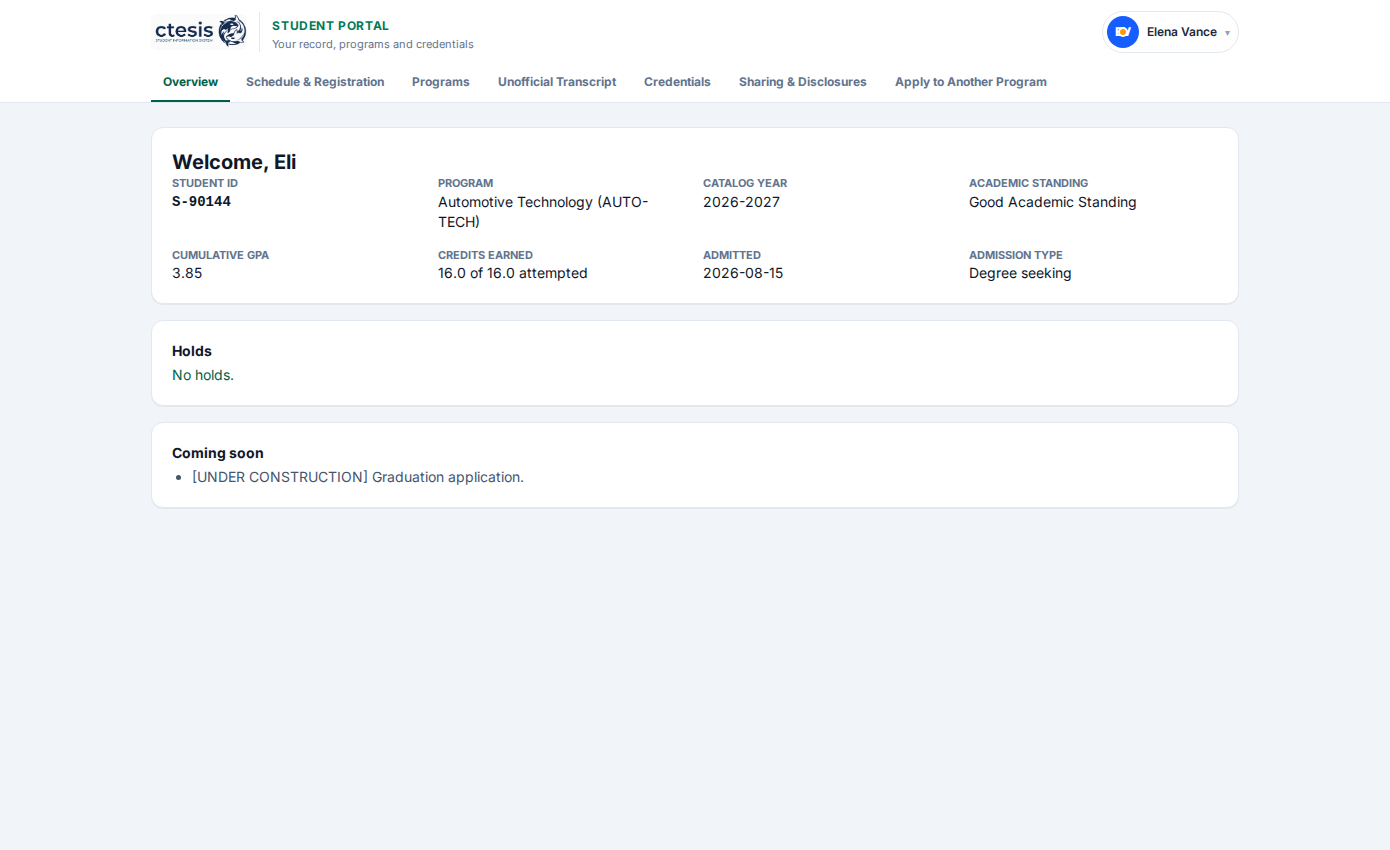Go to the Programs tab
Viewport: 1390px width, 850px height.
click(x=441, y=82)
